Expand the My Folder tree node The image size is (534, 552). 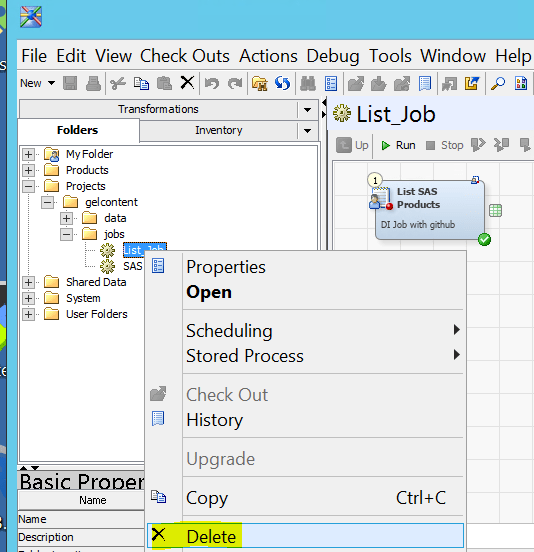click(x=29, y=154)
